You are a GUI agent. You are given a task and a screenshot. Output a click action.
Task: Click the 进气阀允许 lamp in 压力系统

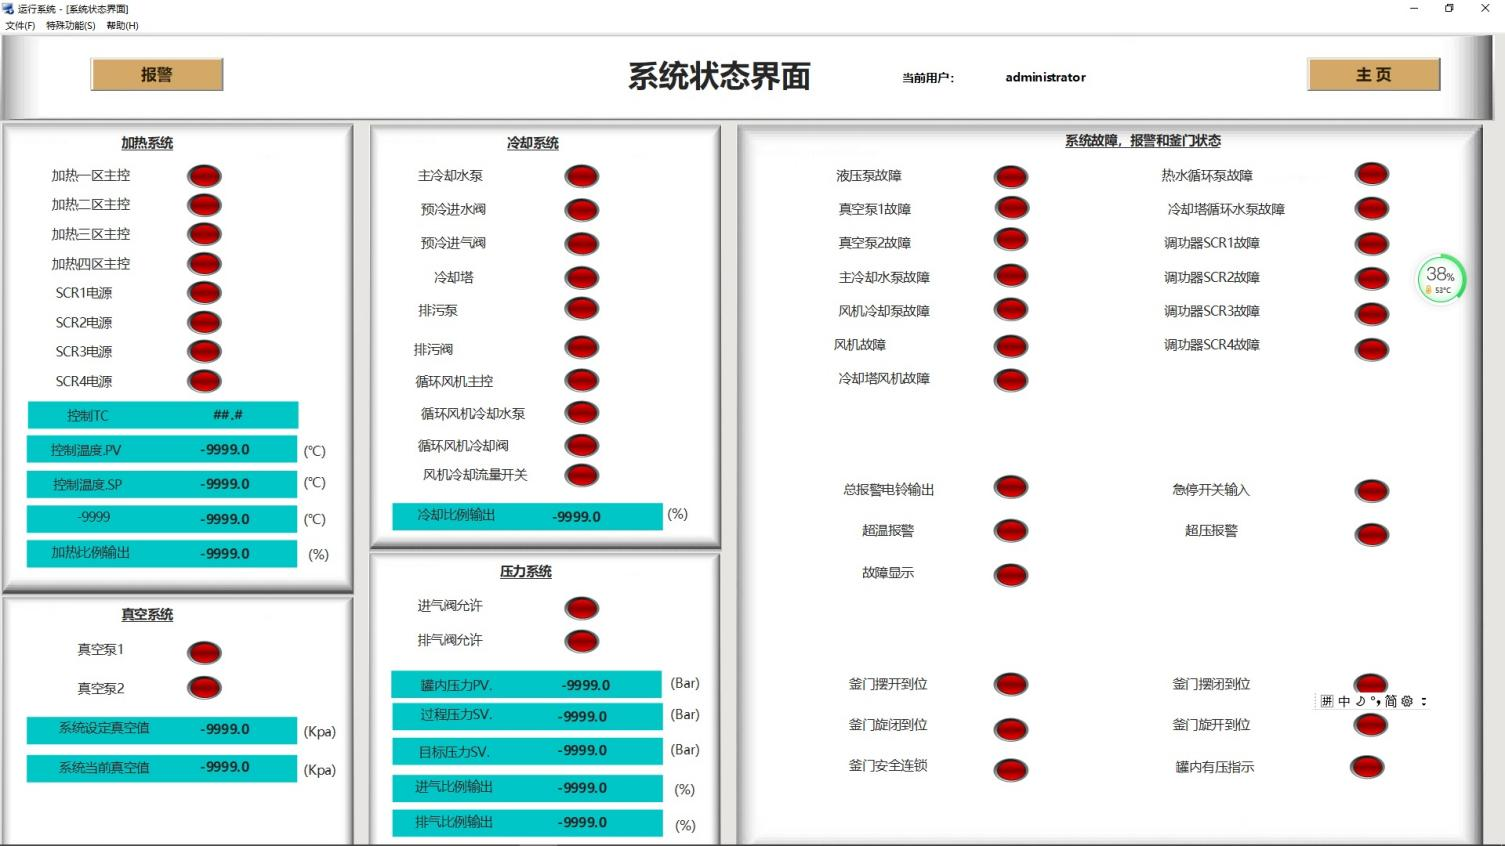[x=581, y=607]
